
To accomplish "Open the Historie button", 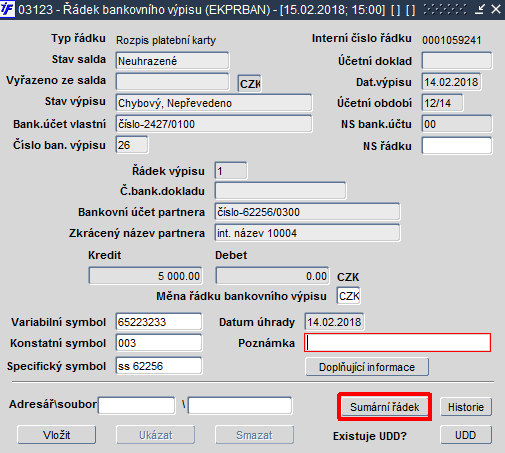I will click(x=466, y=407).
